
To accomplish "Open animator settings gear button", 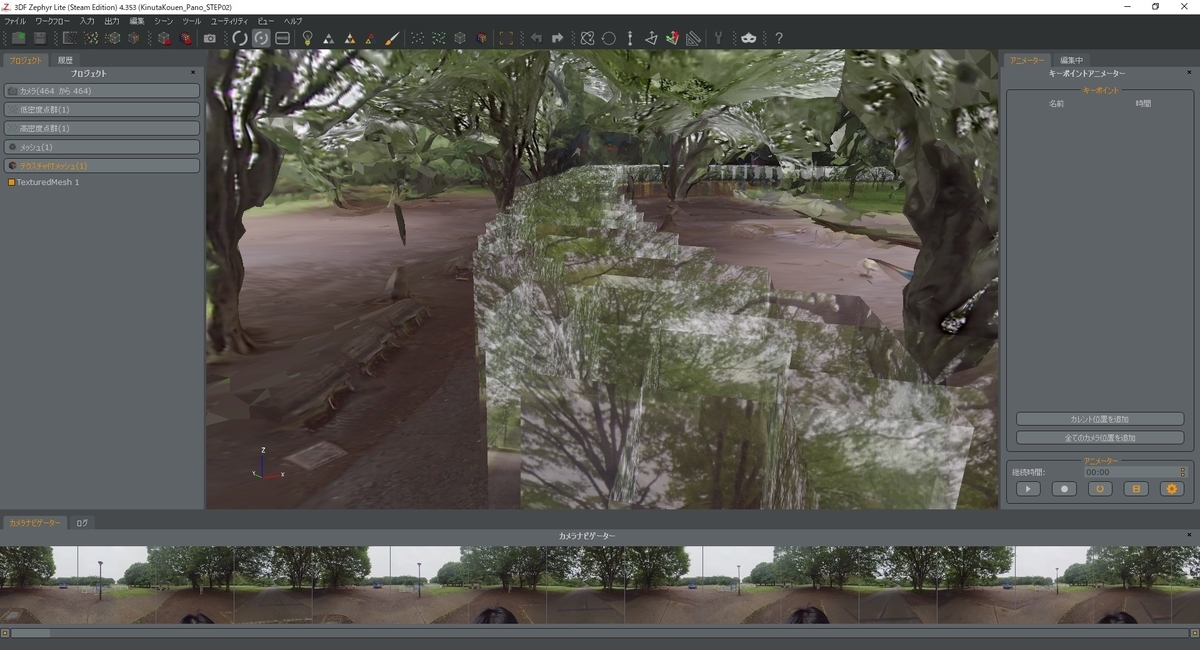I will pyautogui.click(x=1172, y=489).
